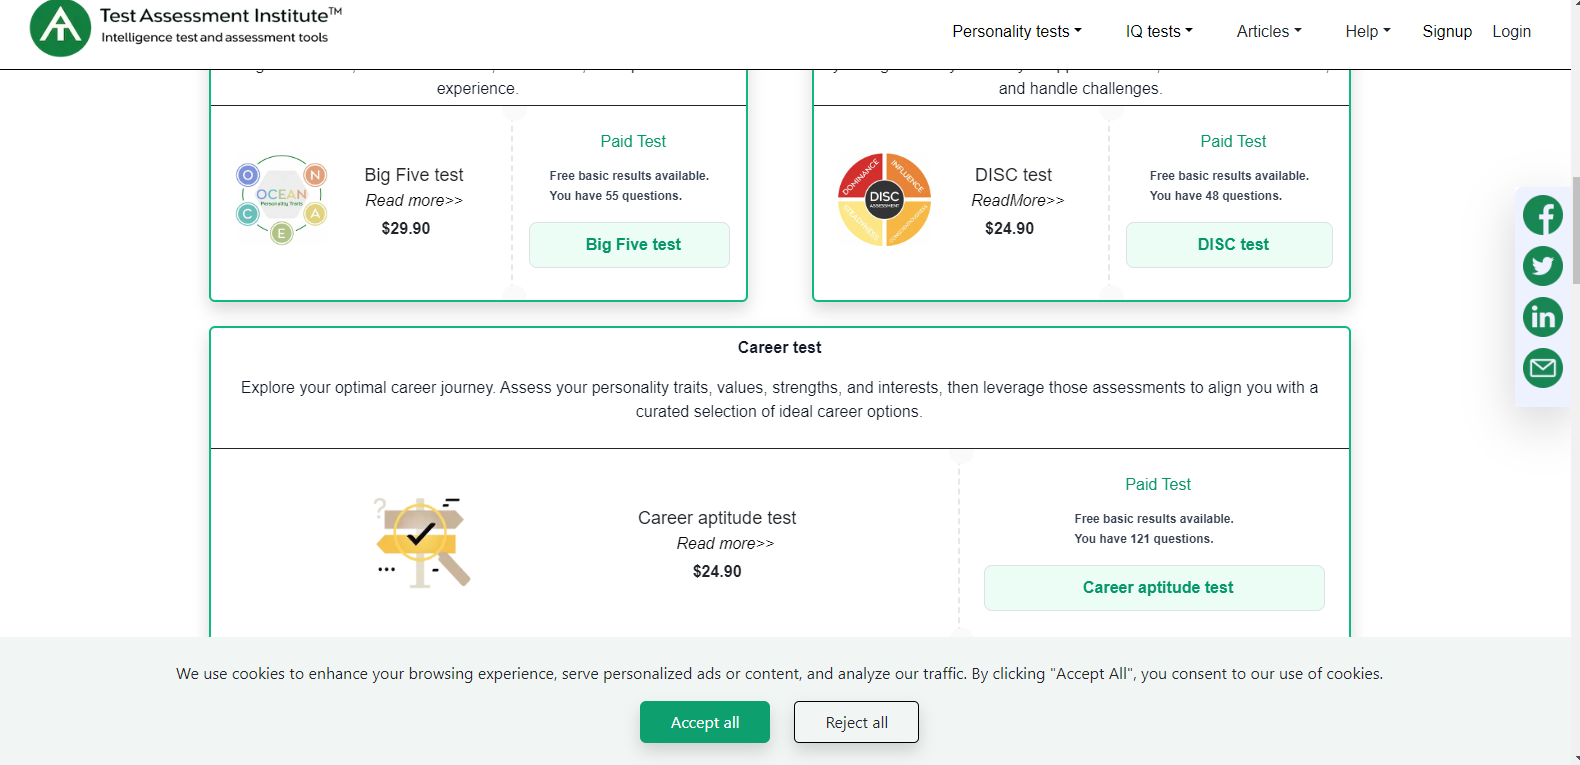
Task: Expand the Personality tests dropdown menu
Action: 1016,32
